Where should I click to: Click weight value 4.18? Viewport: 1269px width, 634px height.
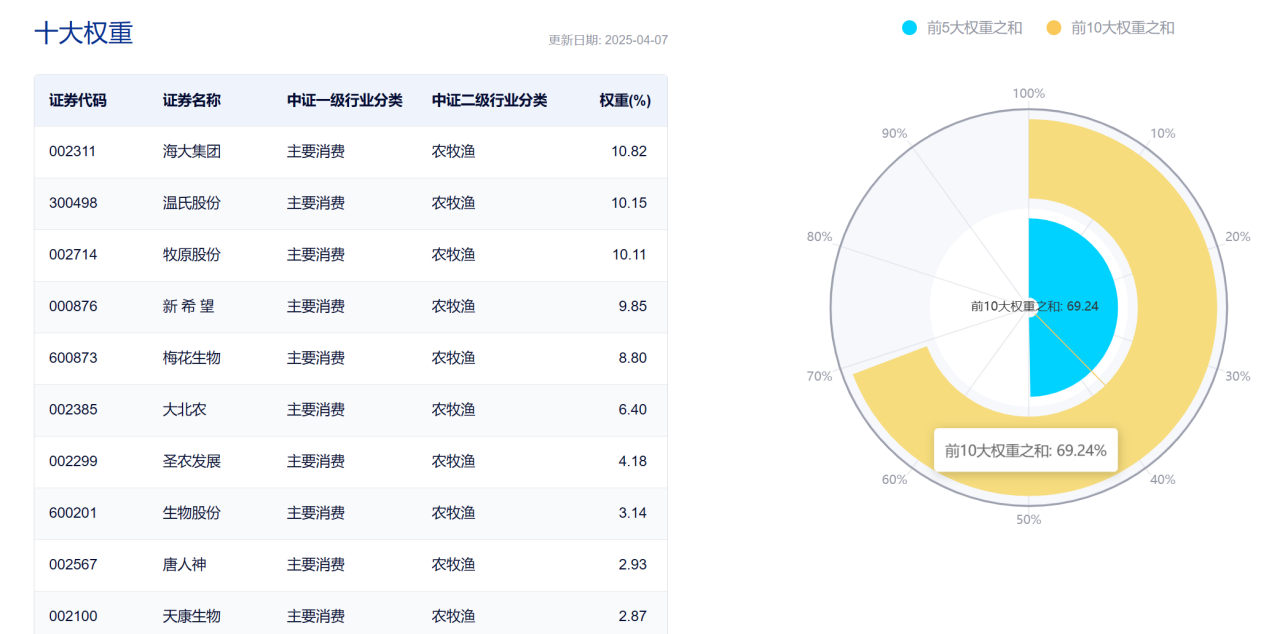pyautogui.click(x=633, y=461)
